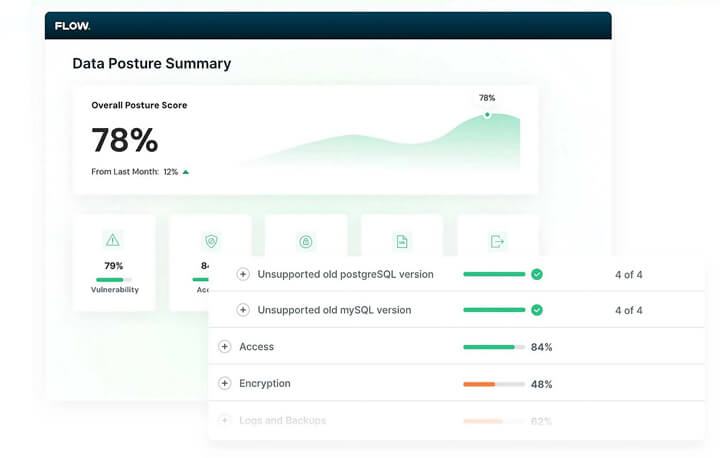The height and width of the screenshot is (458, 720).
Task: Expand the Encryption category row
Action: click(x=224, y=383)
